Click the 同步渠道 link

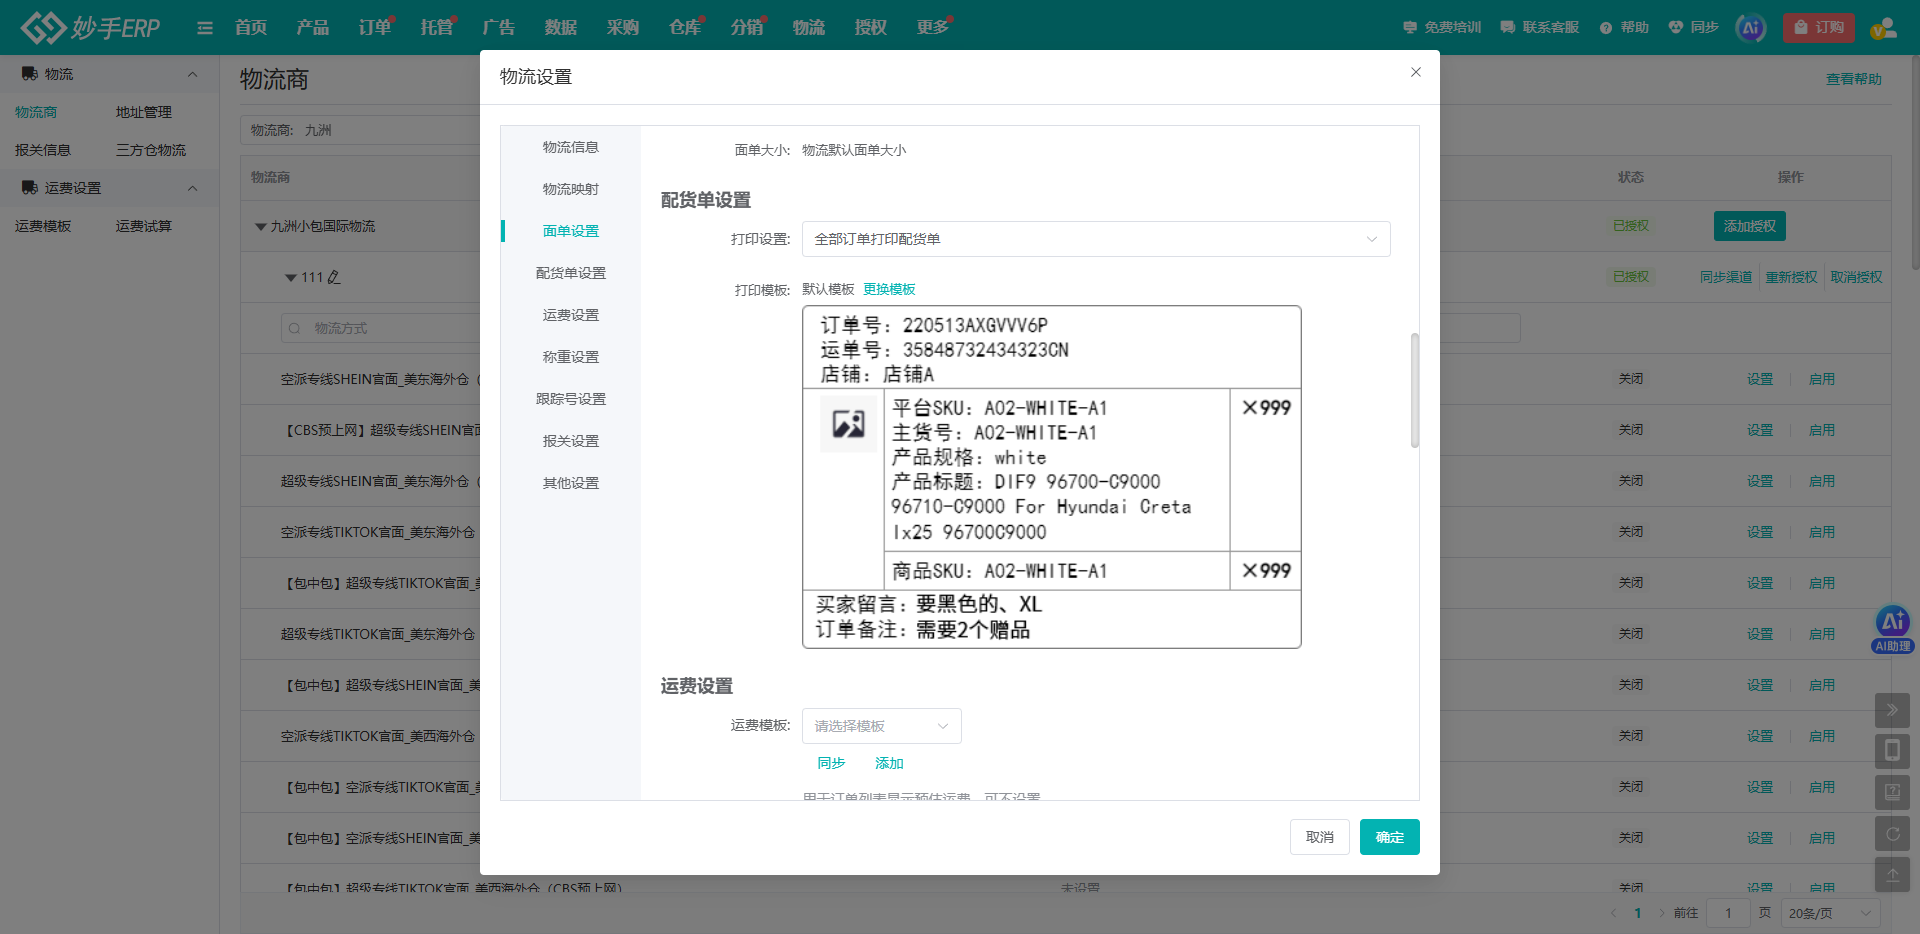(x=1726, y=277)
